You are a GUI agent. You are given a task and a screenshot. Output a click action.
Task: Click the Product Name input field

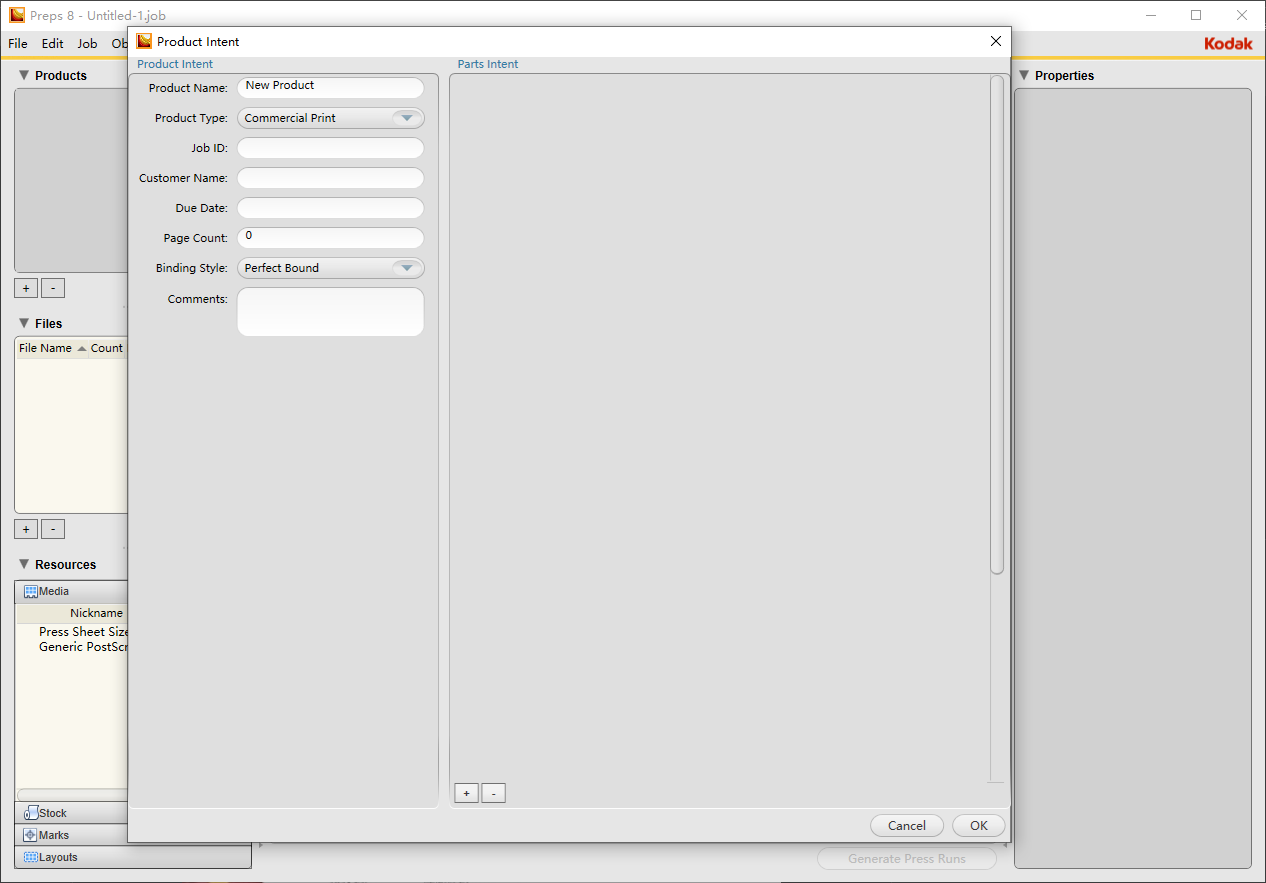(330, 88)
